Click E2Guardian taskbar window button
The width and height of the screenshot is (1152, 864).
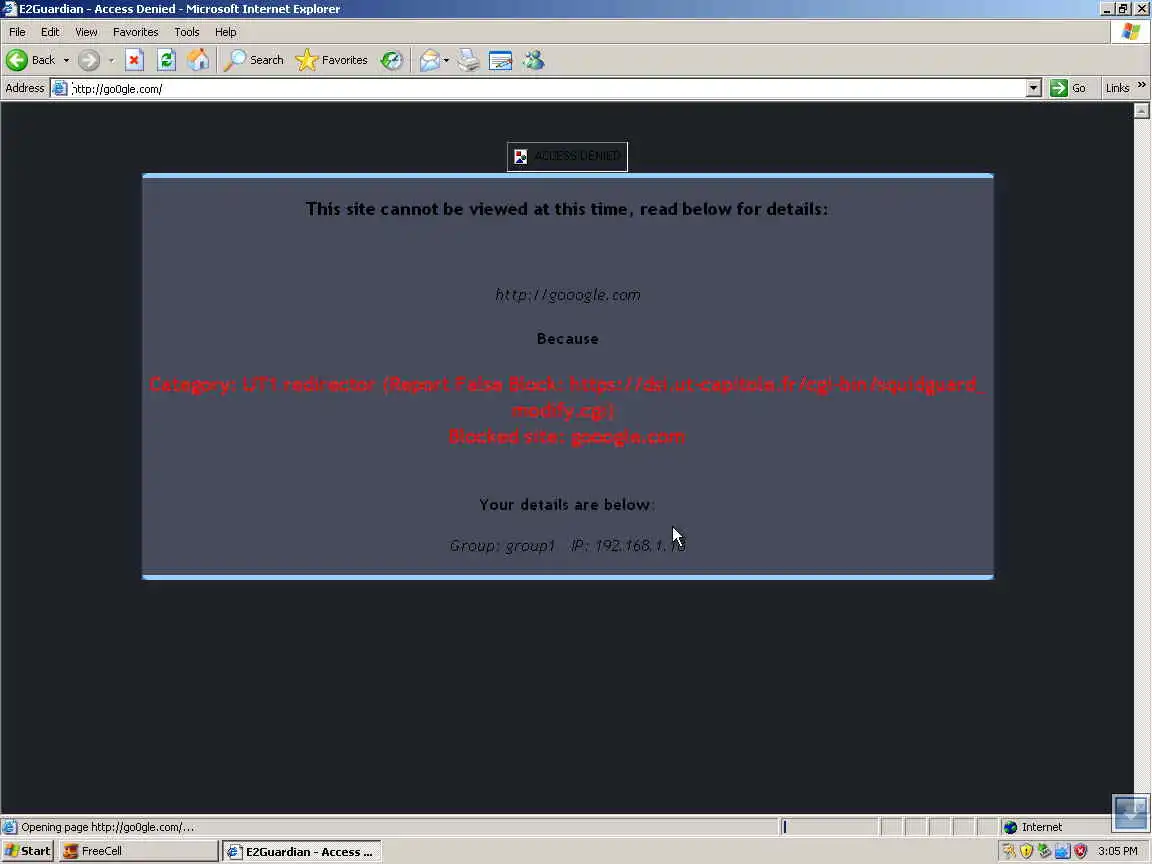(302, 852)
